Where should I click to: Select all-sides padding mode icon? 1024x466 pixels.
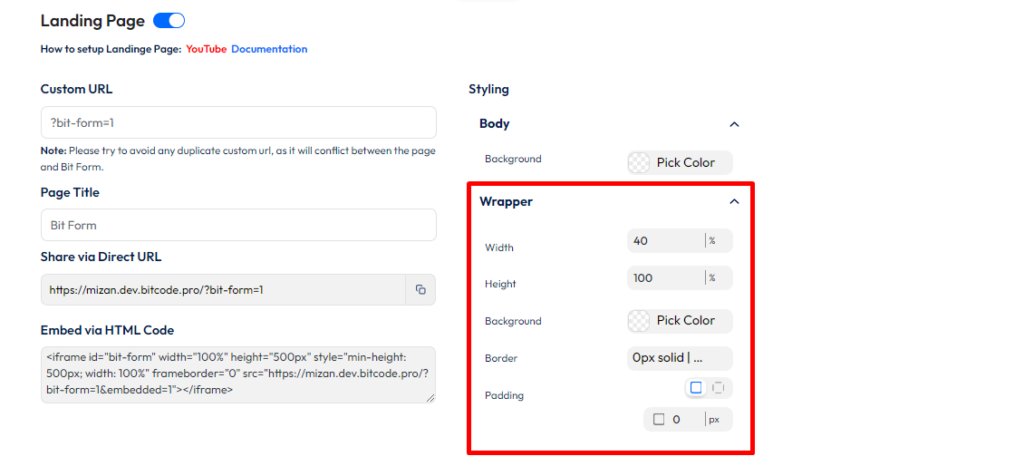point(696,388)
